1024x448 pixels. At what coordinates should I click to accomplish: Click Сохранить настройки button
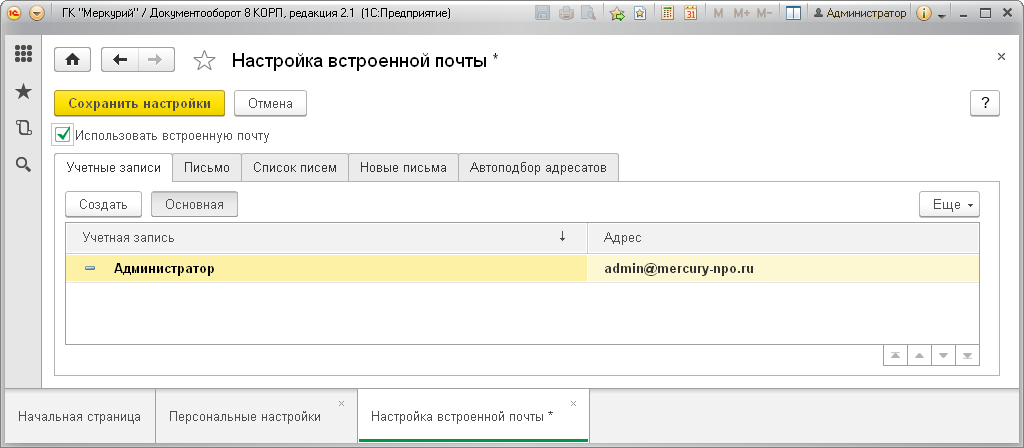(140, 103)
